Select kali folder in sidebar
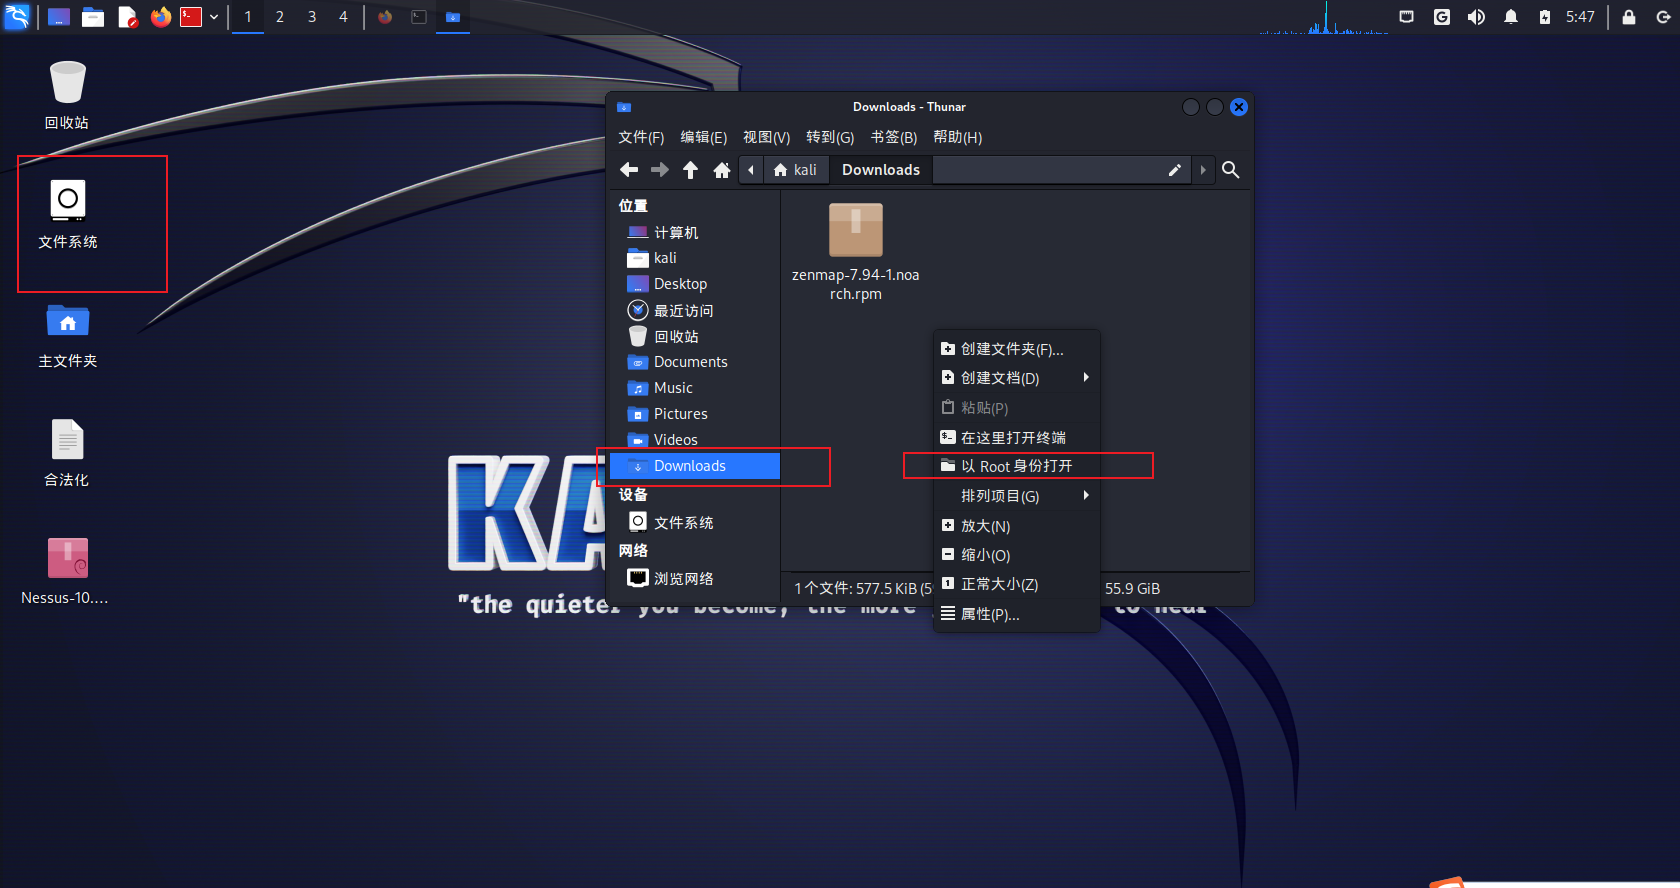The height and width of the screenshot is (888, 1680). 695,258
